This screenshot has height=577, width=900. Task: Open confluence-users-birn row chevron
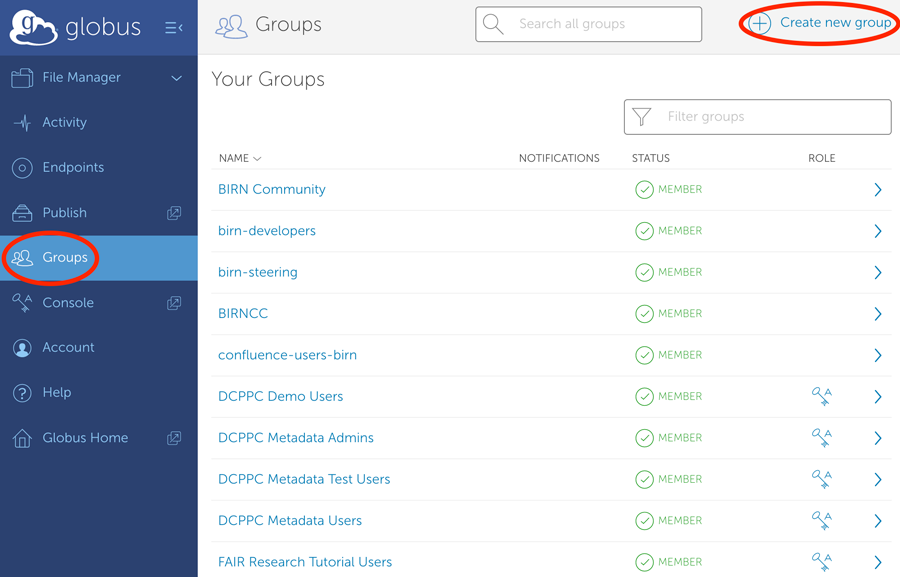click(878, 355)
